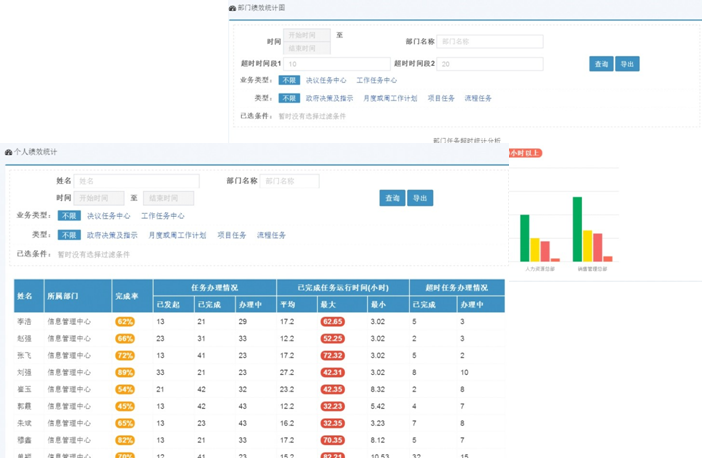Image resolution: width=702 pixels, height=458 pixels.
Task: Click the 54% completion rate badge
Action: point(125,390)
